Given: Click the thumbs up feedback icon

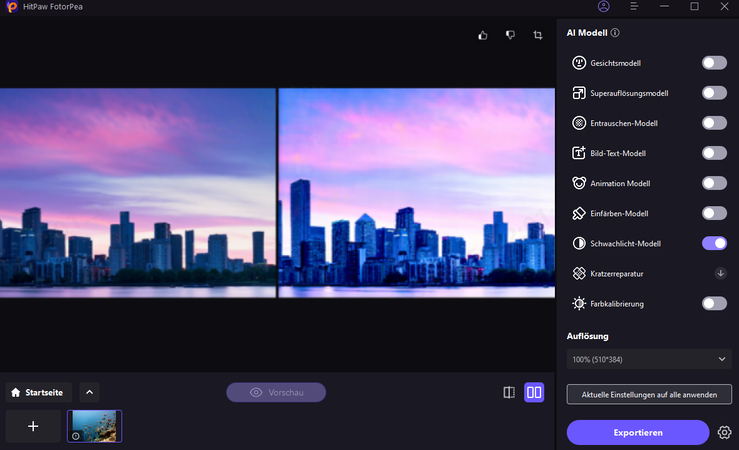Looking at the screenshot, I should click(x=483, y=35).
